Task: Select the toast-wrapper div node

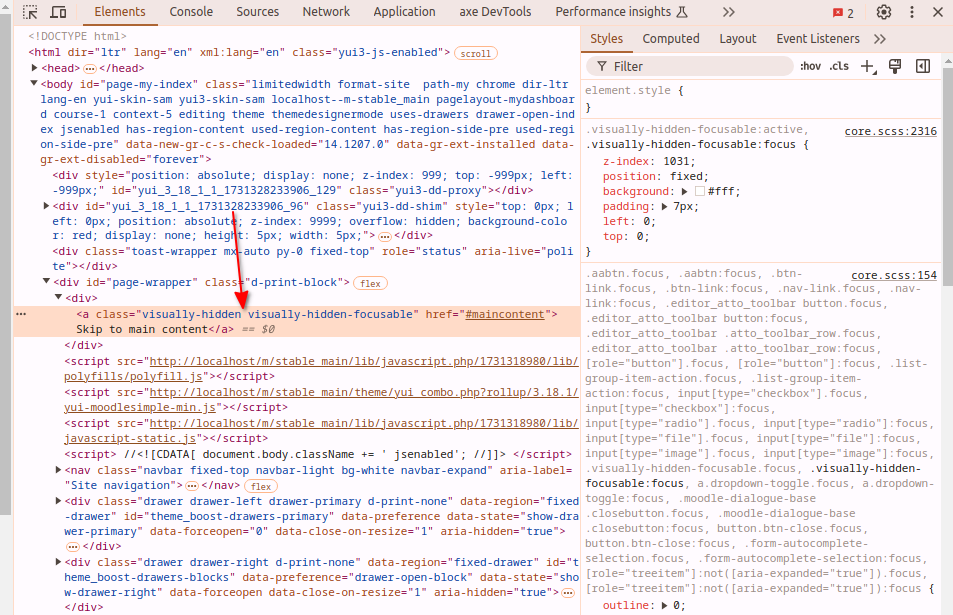Action: click(312, 259)
